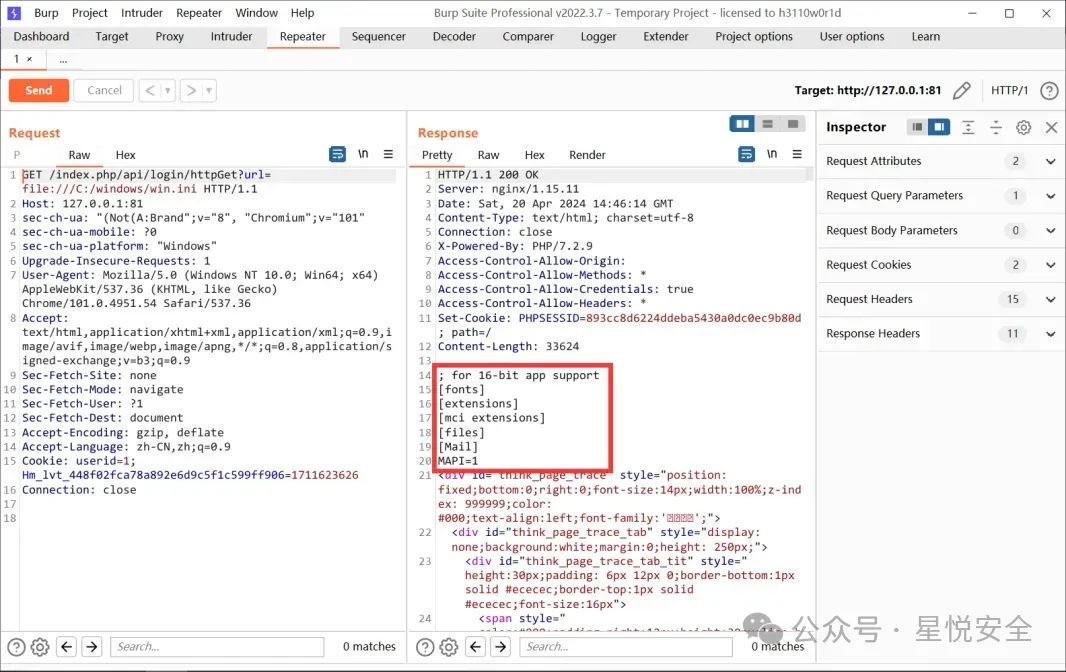The height and width of the screenshot is (672, 1066).
Task: Open the Project menu
Action: coord(90,13)
